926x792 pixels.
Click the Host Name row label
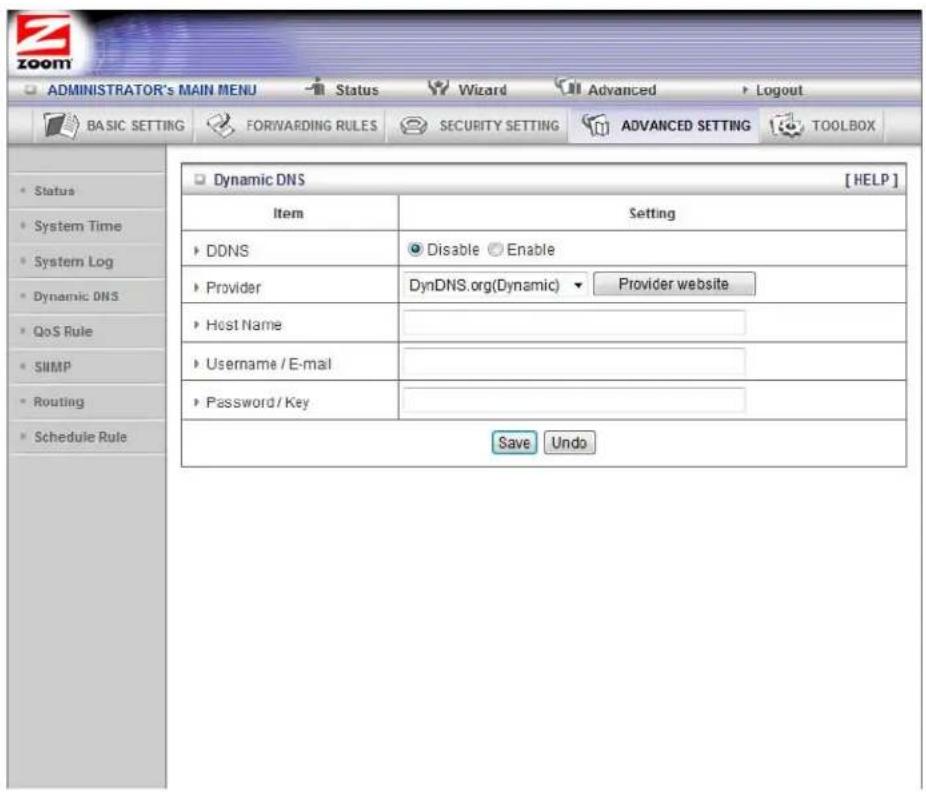[x=243, y=325]
